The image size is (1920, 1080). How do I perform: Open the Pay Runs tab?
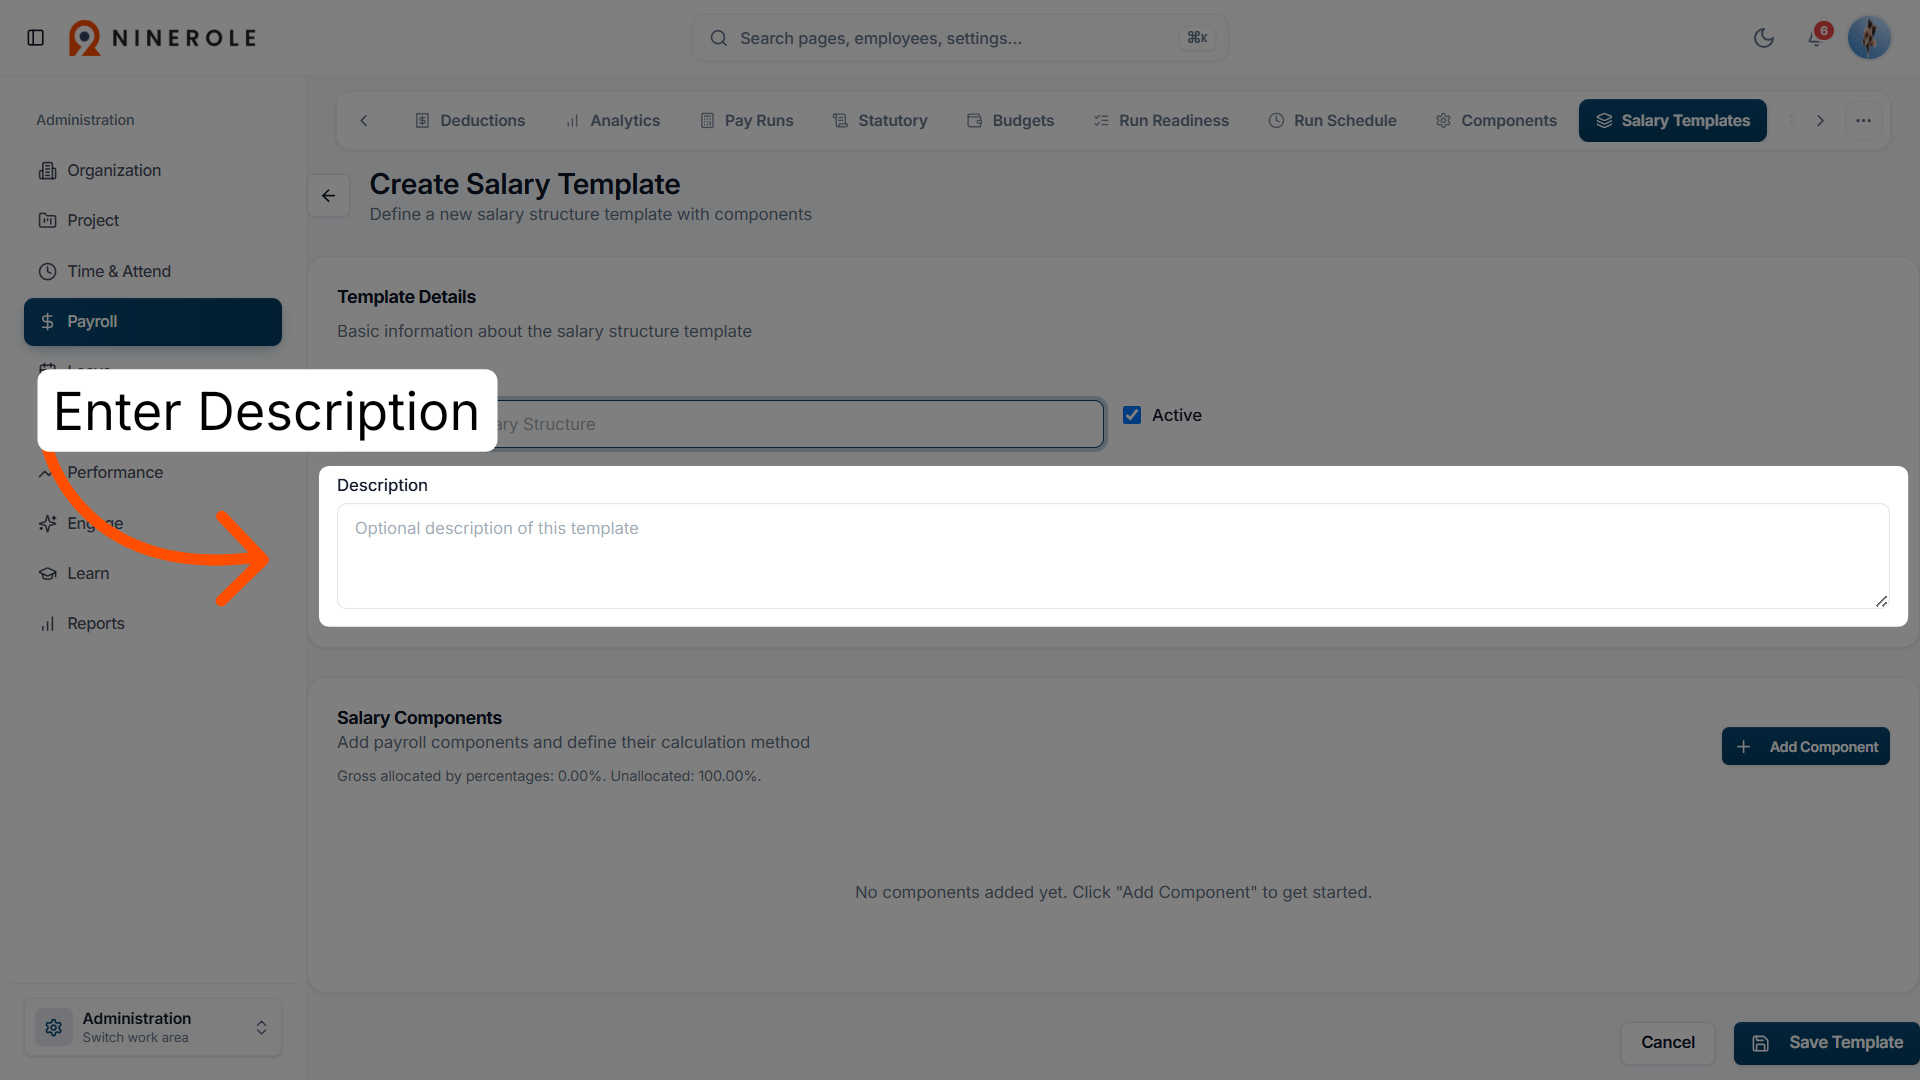pyautogui.click(x=747, y=120)
